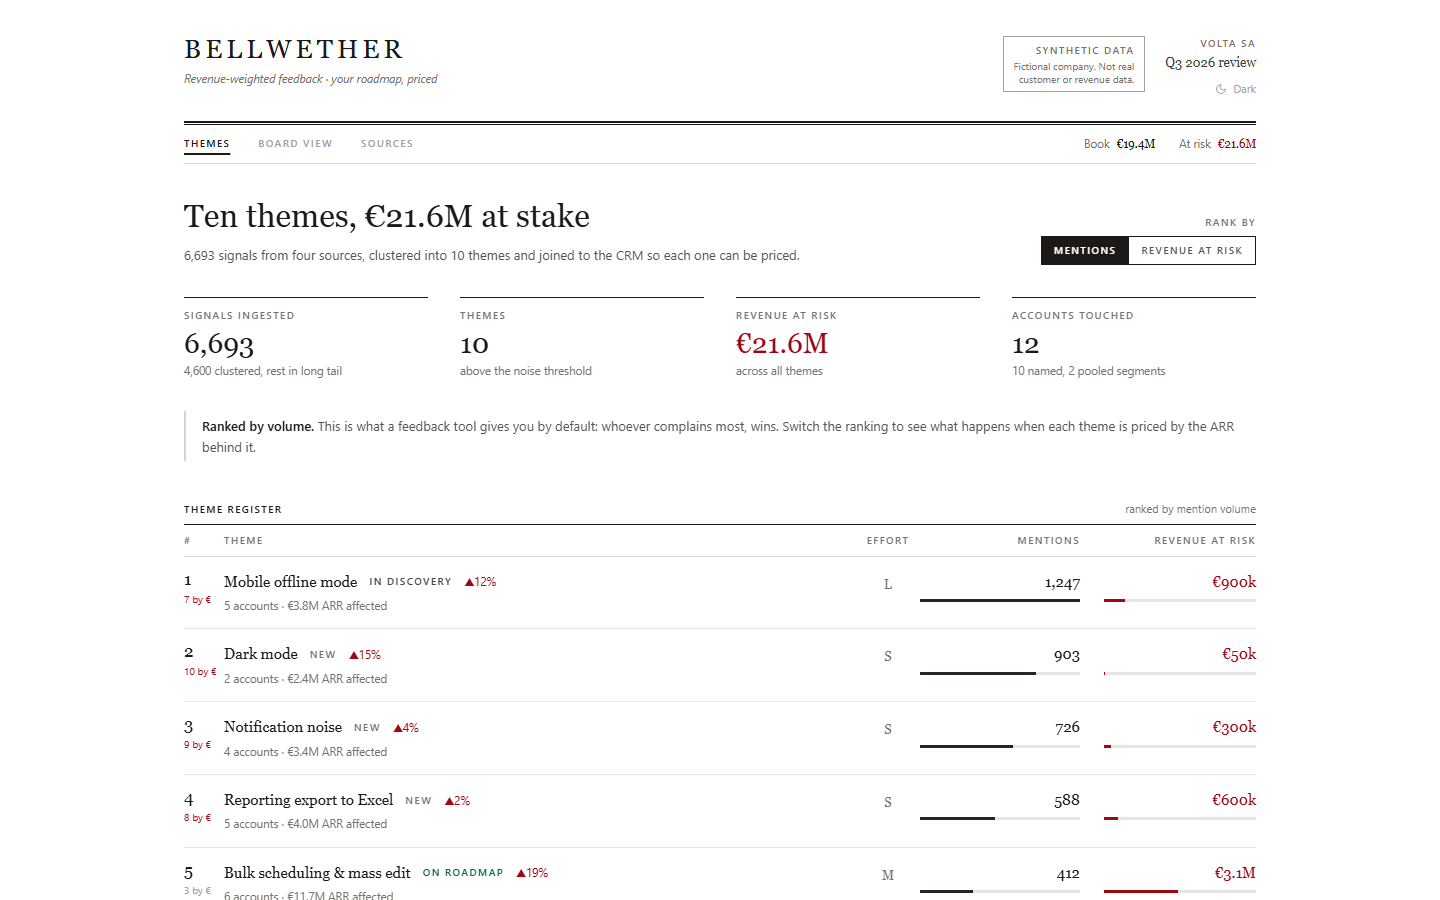Screen dimensions: 1440x900
Task: Click the Mobile offline mode mentions bar
Action: pyautogui.click(x=1000, y=600)
